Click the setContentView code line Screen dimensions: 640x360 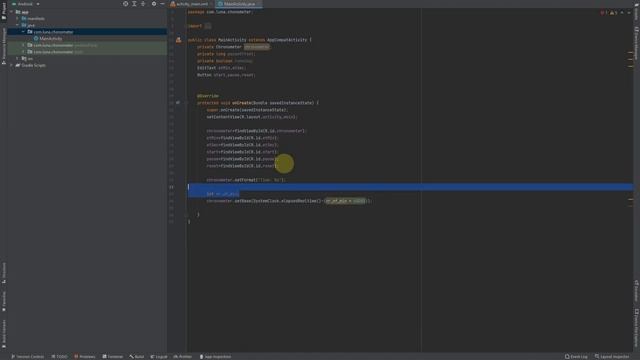252,117
